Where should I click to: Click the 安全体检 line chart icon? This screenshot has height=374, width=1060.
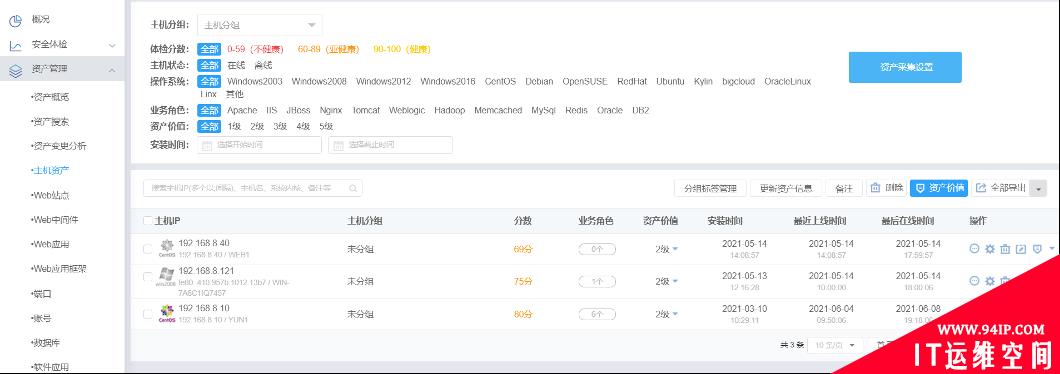(x=15, y=45)
